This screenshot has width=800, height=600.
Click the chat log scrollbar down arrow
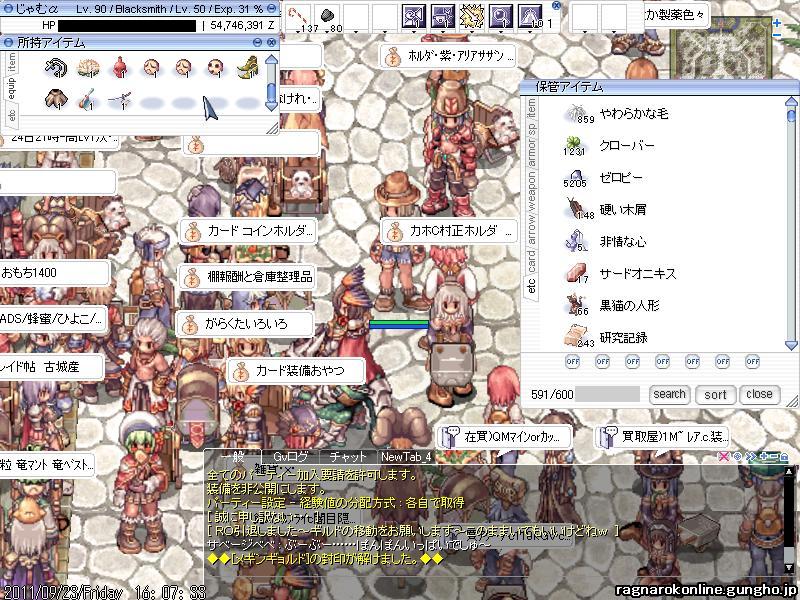[789, 567]
